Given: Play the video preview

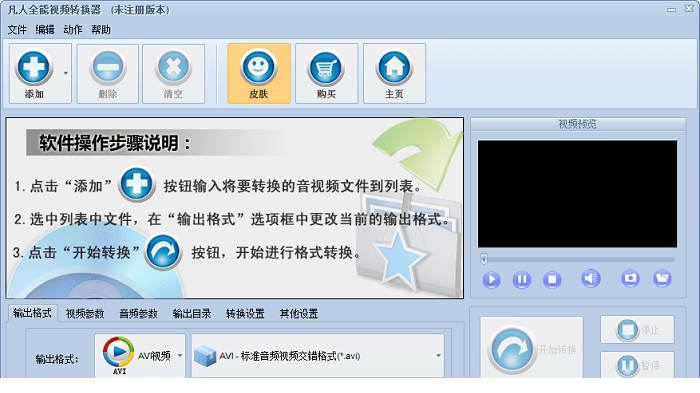Looking at the screenshot, I should [x=492, y=280].
